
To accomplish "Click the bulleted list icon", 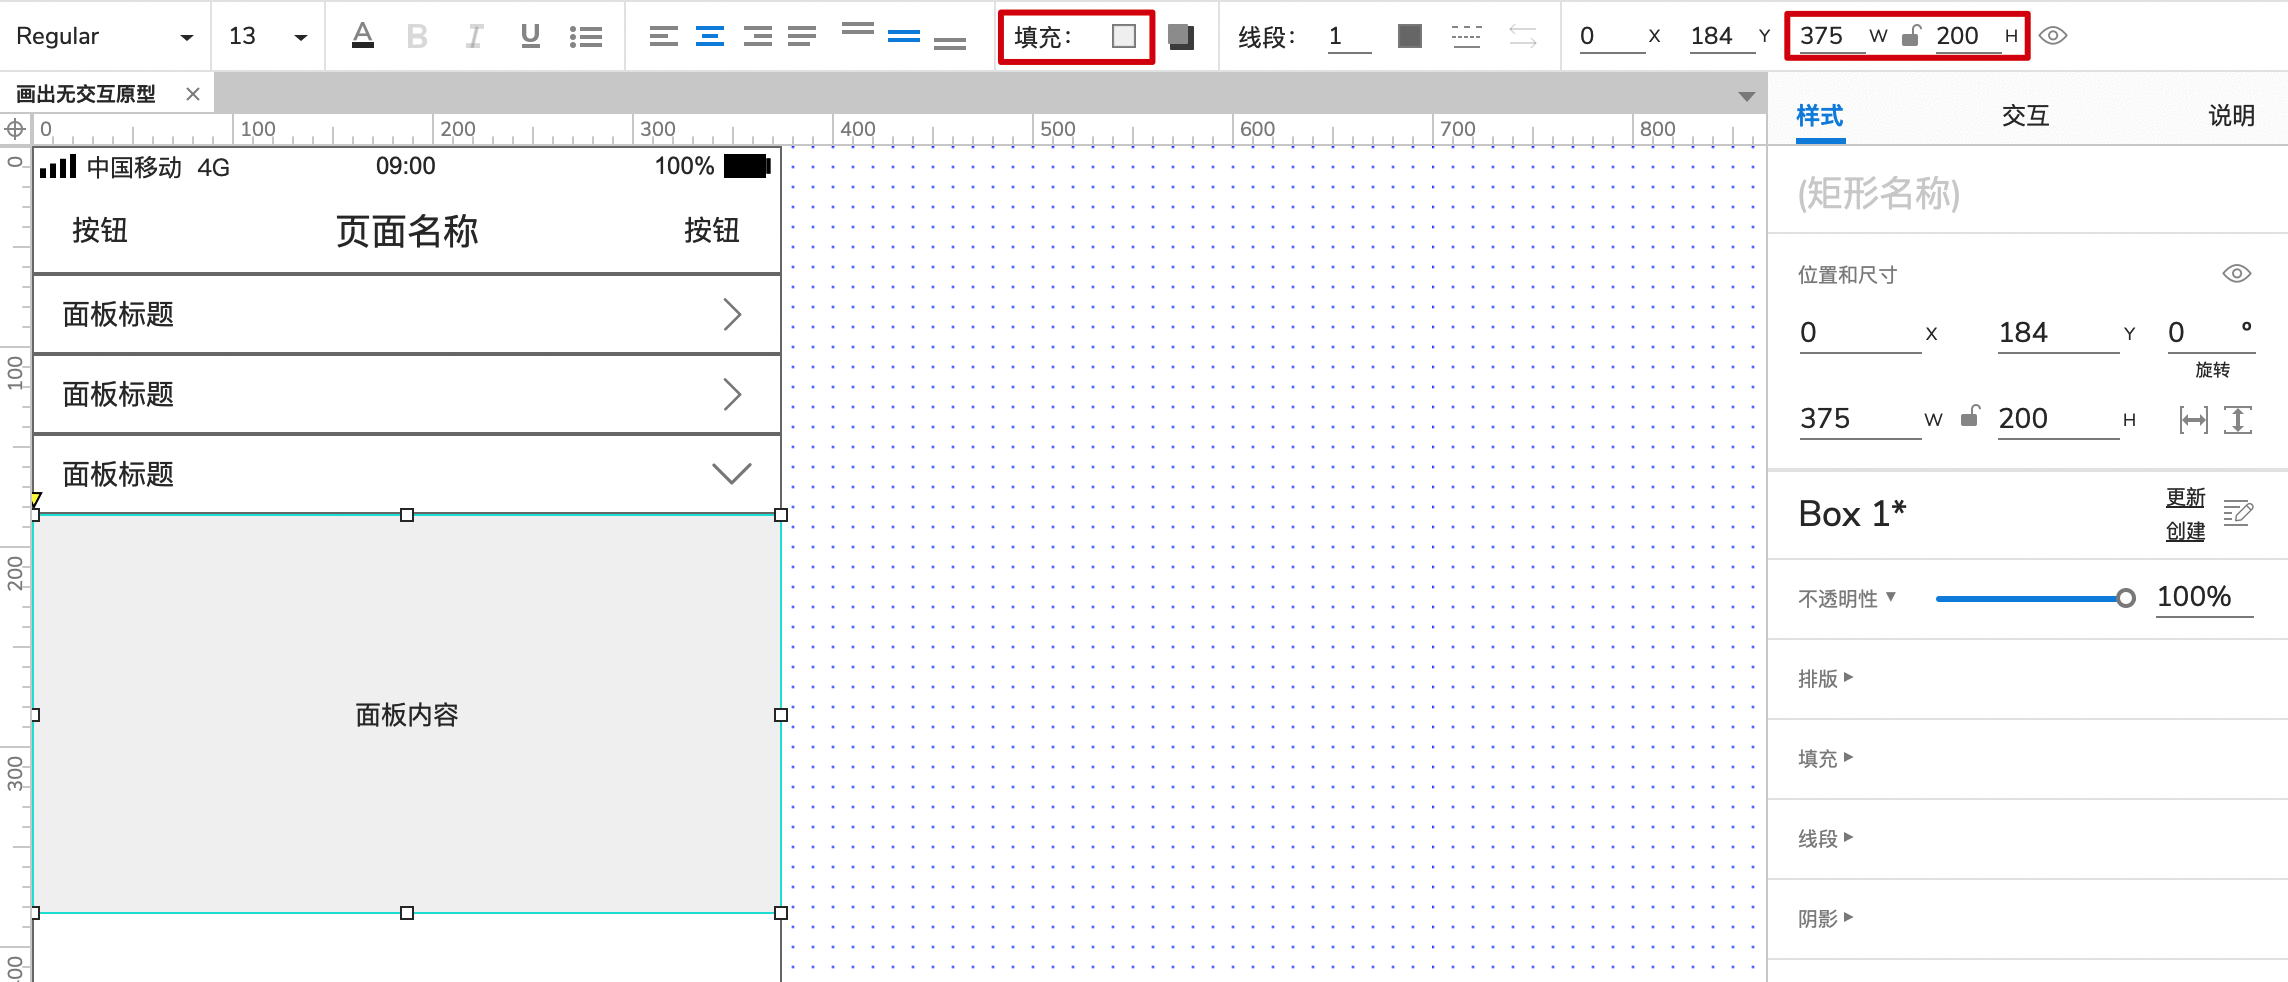I will pos(588,35).
